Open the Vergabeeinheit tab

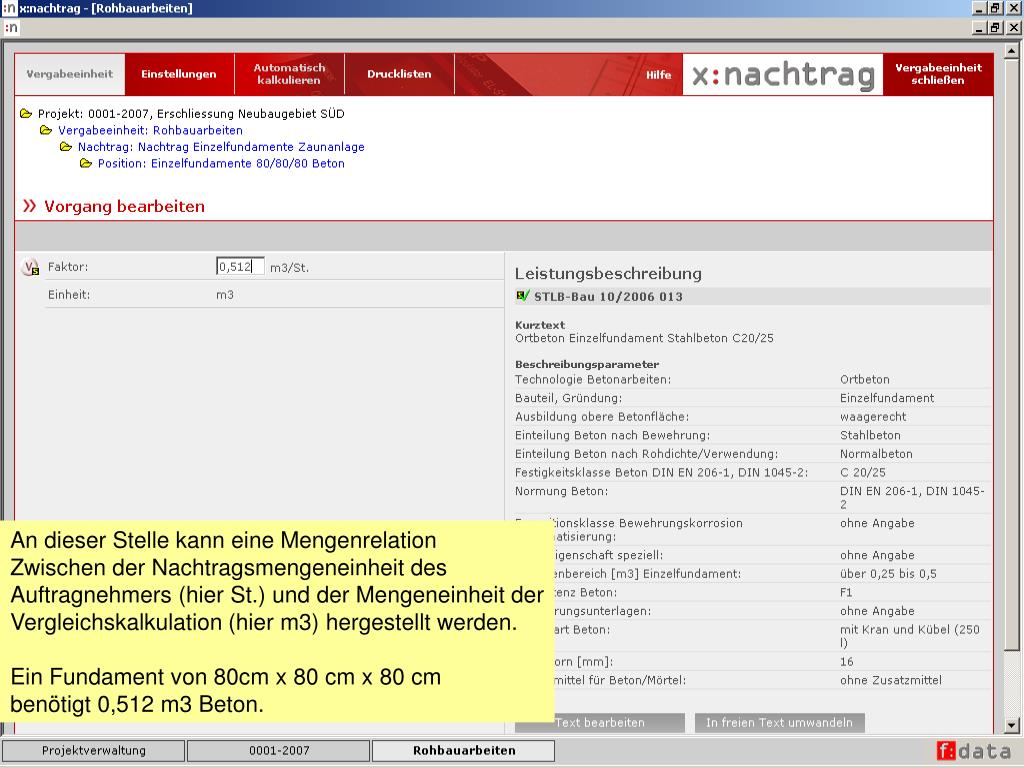(70, 74)
